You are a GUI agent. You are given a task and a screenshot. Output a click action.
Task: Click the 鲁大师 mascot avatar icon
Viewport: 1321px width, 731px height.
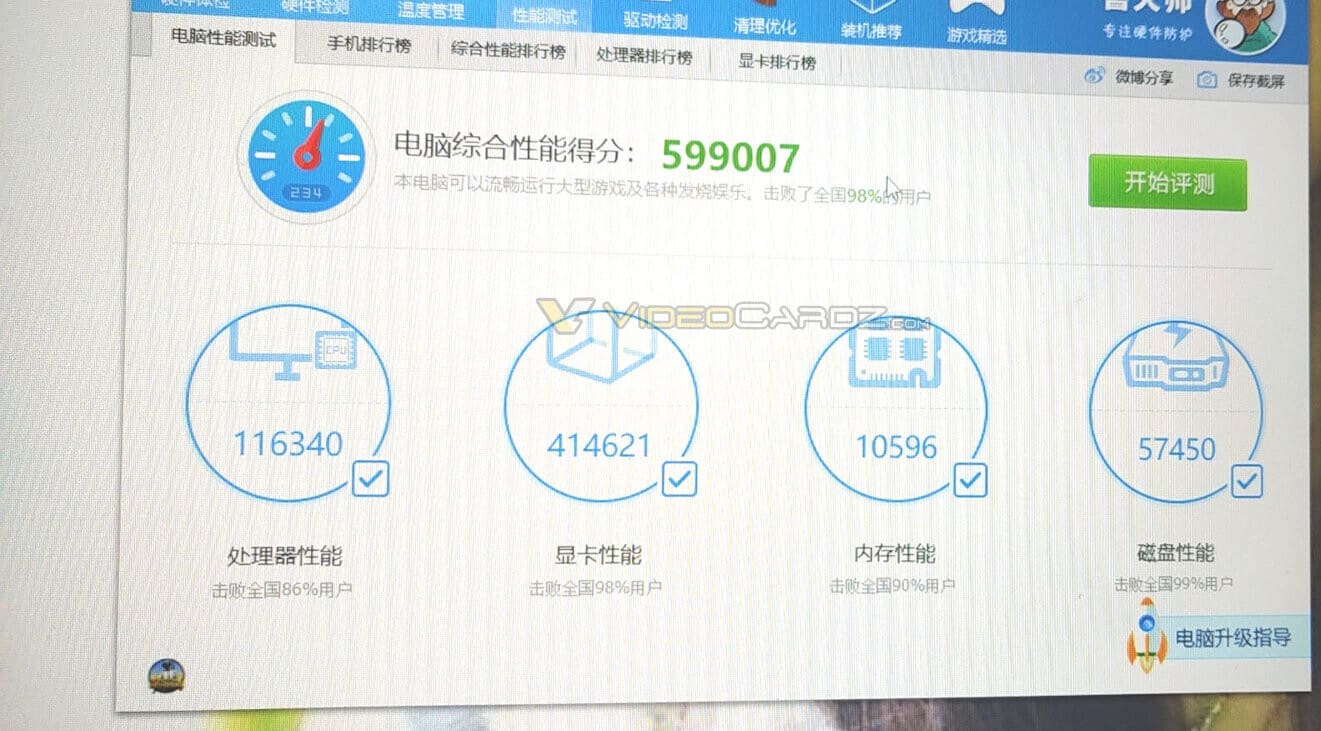click(x=1245, y=22)
